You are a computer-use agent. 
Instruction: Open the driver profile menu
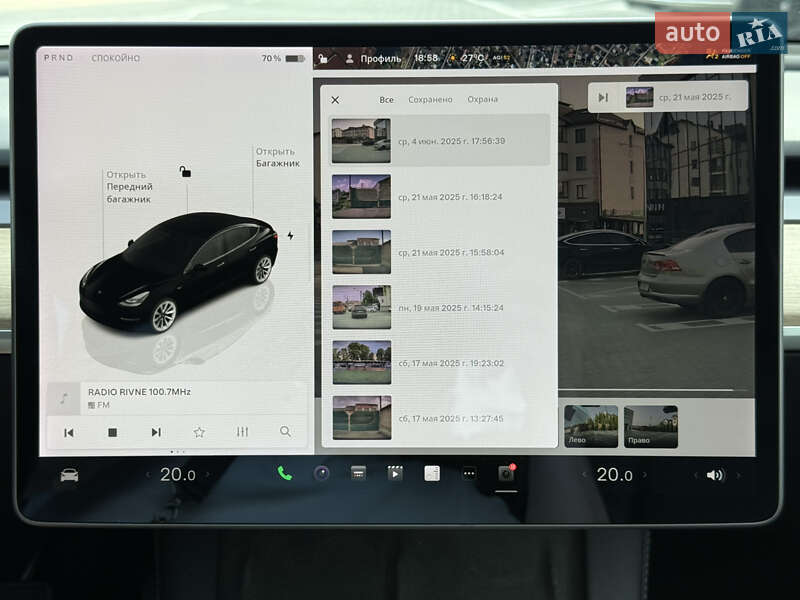click(x=372, y=59)
